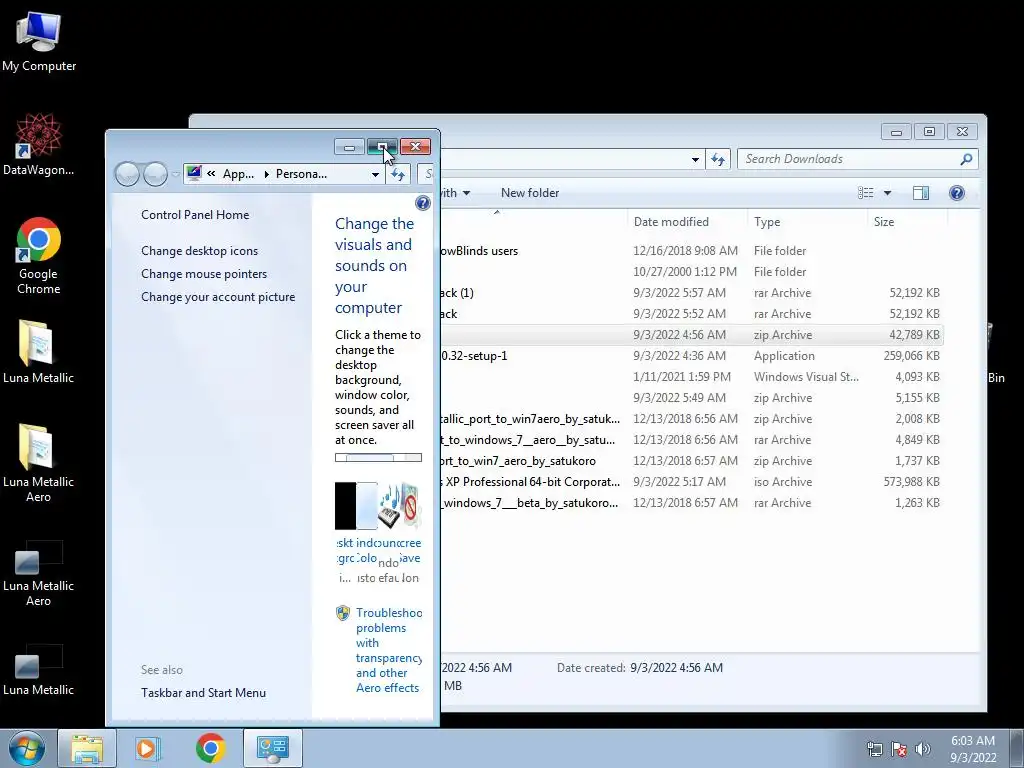The height and width of the screenshot is (768, 1024).
Task: Open Control Panel Home link
Action: pyautogui.click(x=195, y=215)
